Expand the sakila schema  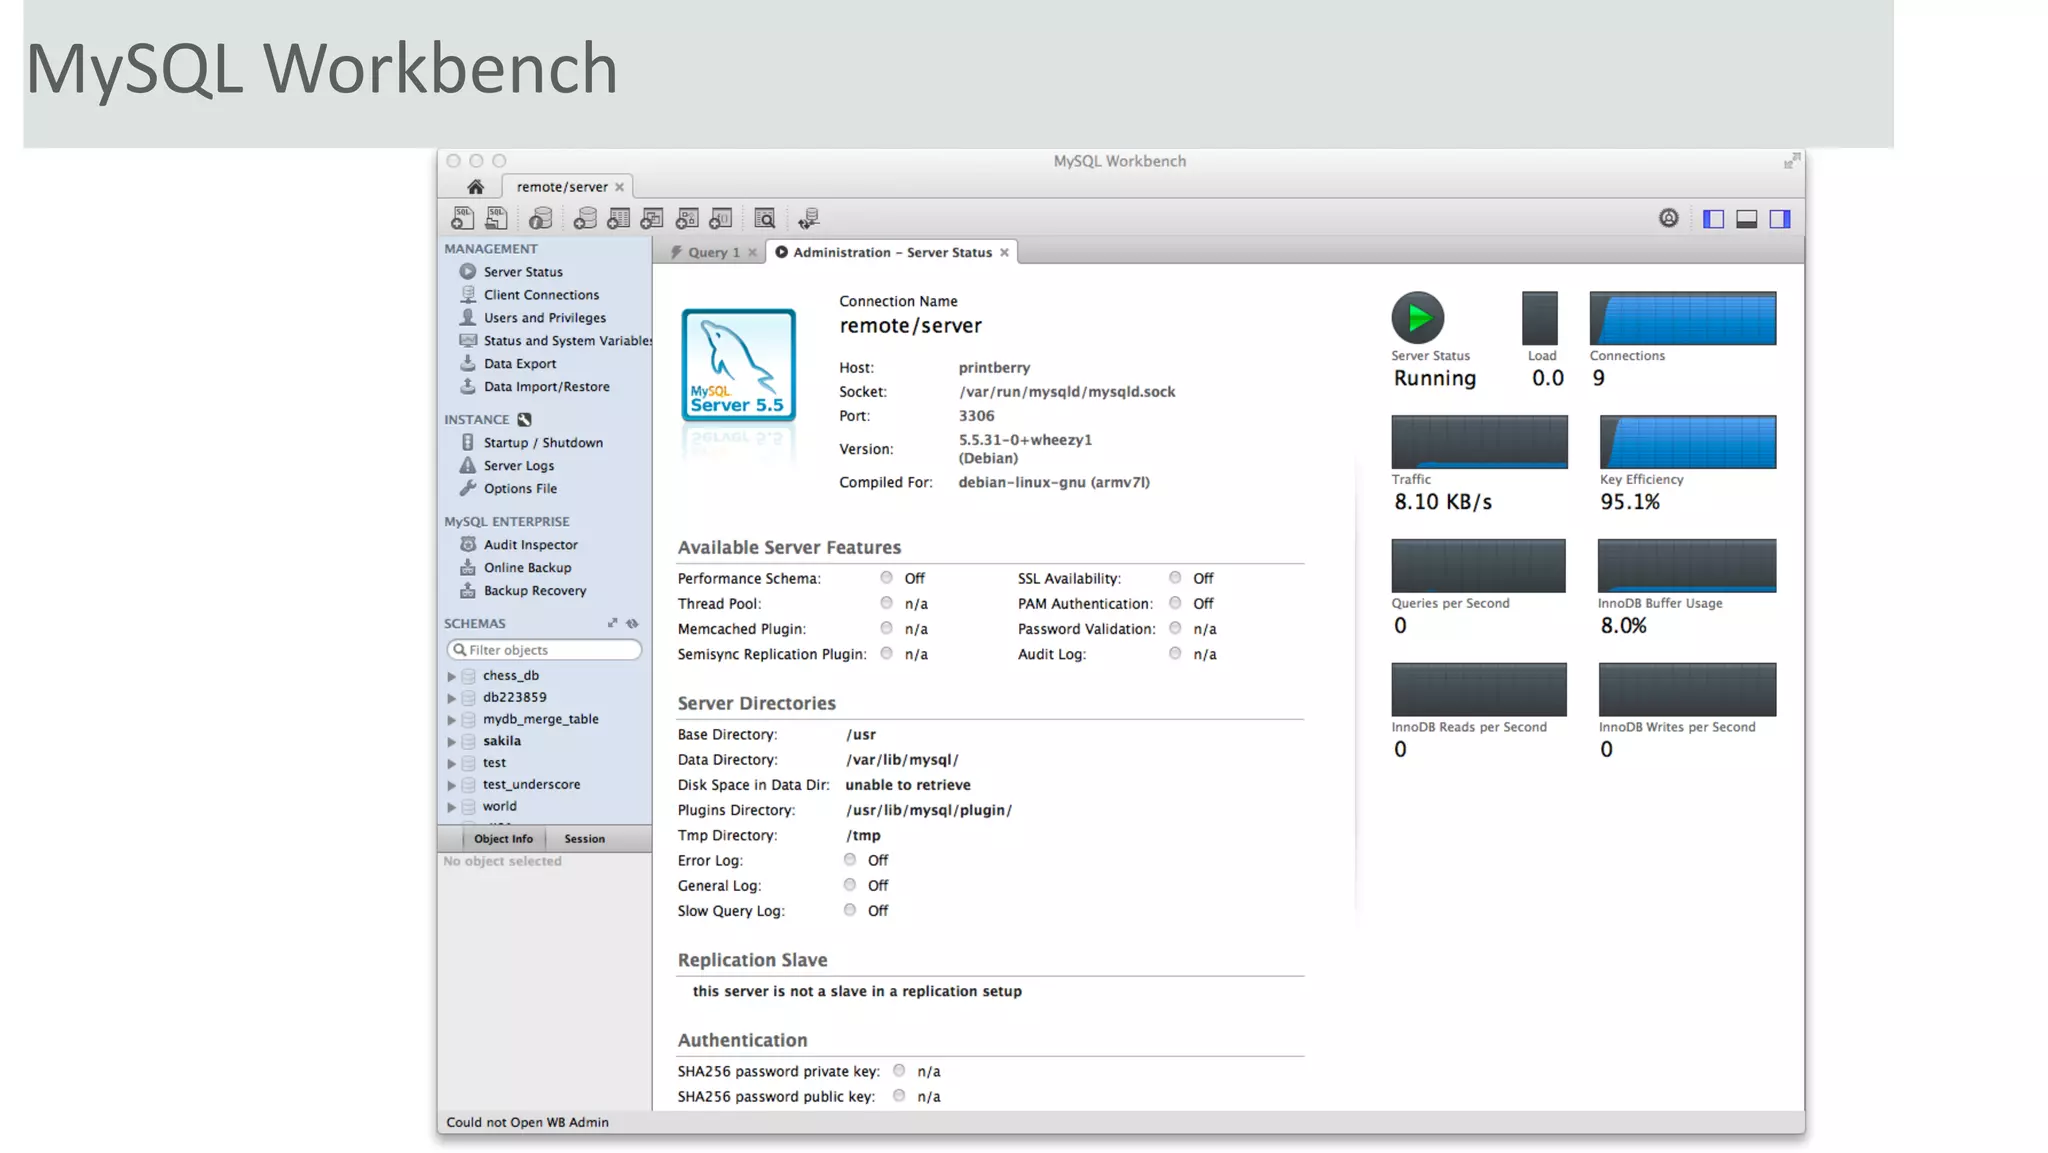click(x=451, y=742)
